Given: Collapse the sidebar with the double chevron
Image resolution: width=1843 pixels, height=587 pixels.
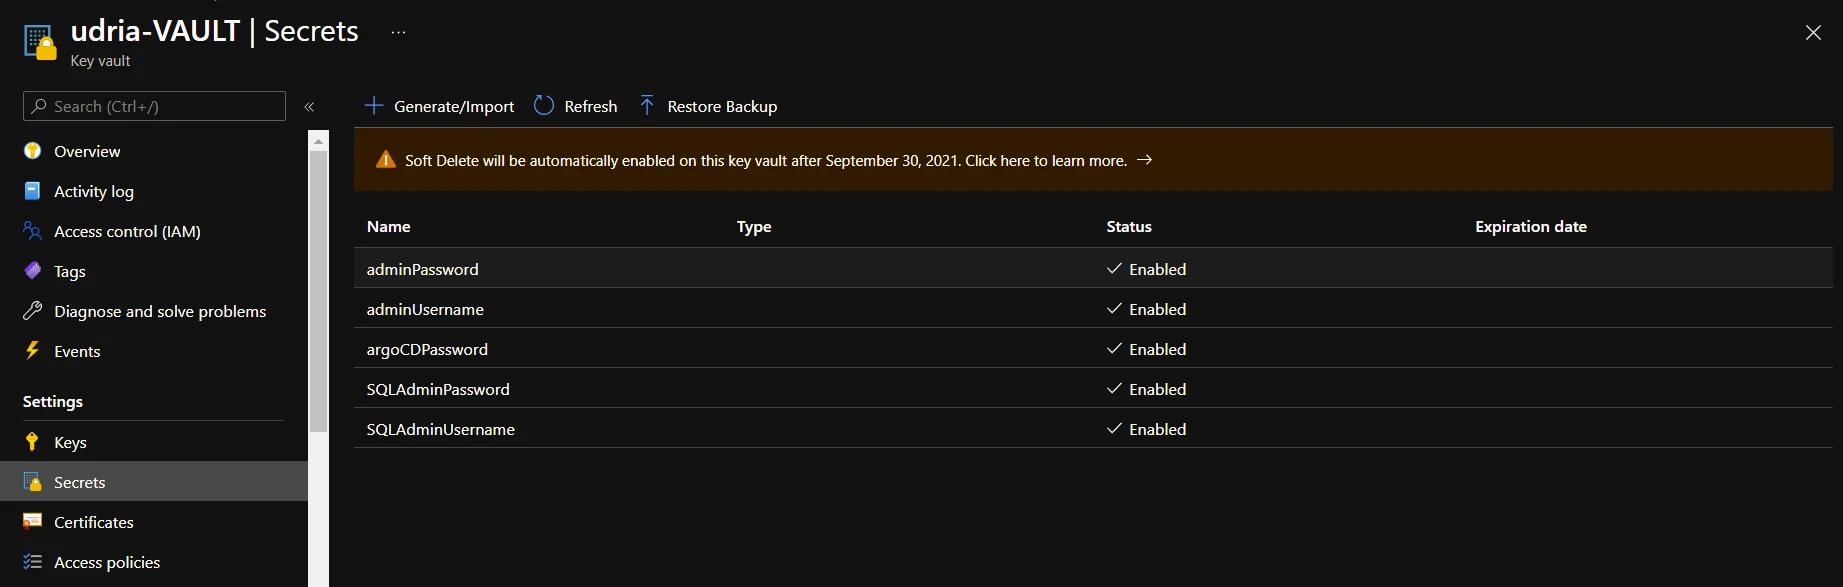Looking at the screenshot, I should pyautogui.click(x=309, y=107).
